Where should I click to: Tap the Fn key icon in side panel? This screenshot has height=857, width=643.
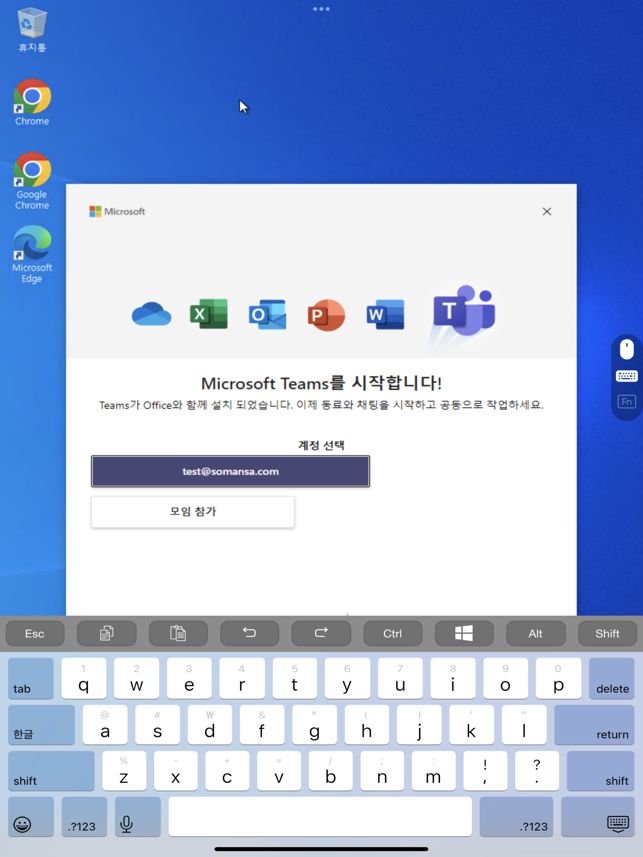point(627,402)
